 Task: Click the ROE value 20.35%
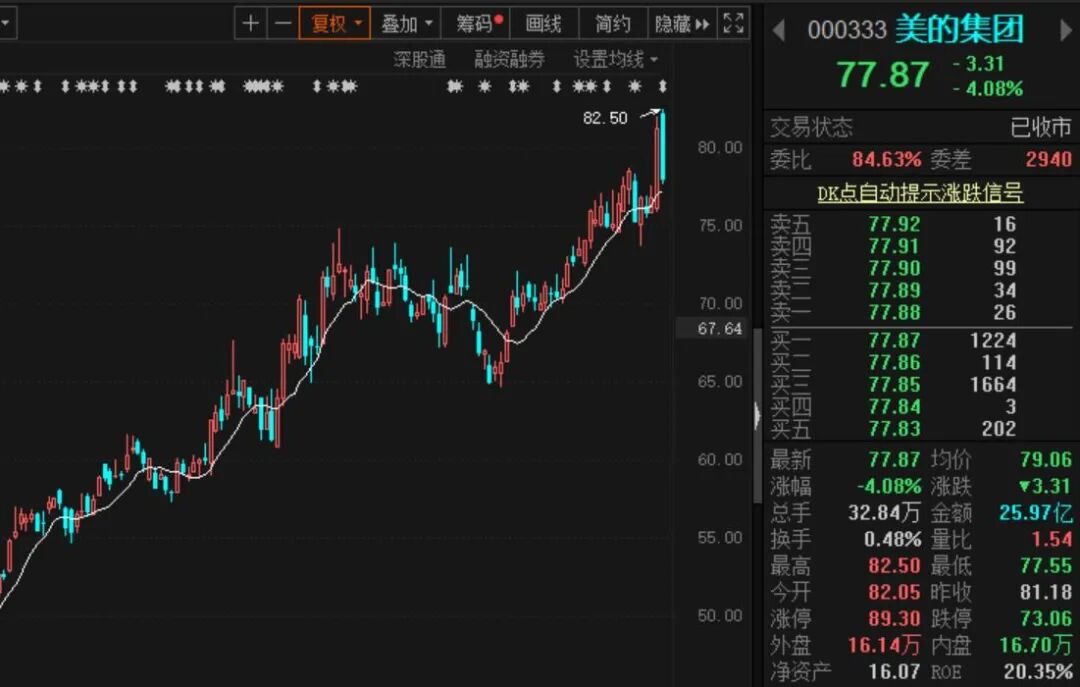(1038, 671)
